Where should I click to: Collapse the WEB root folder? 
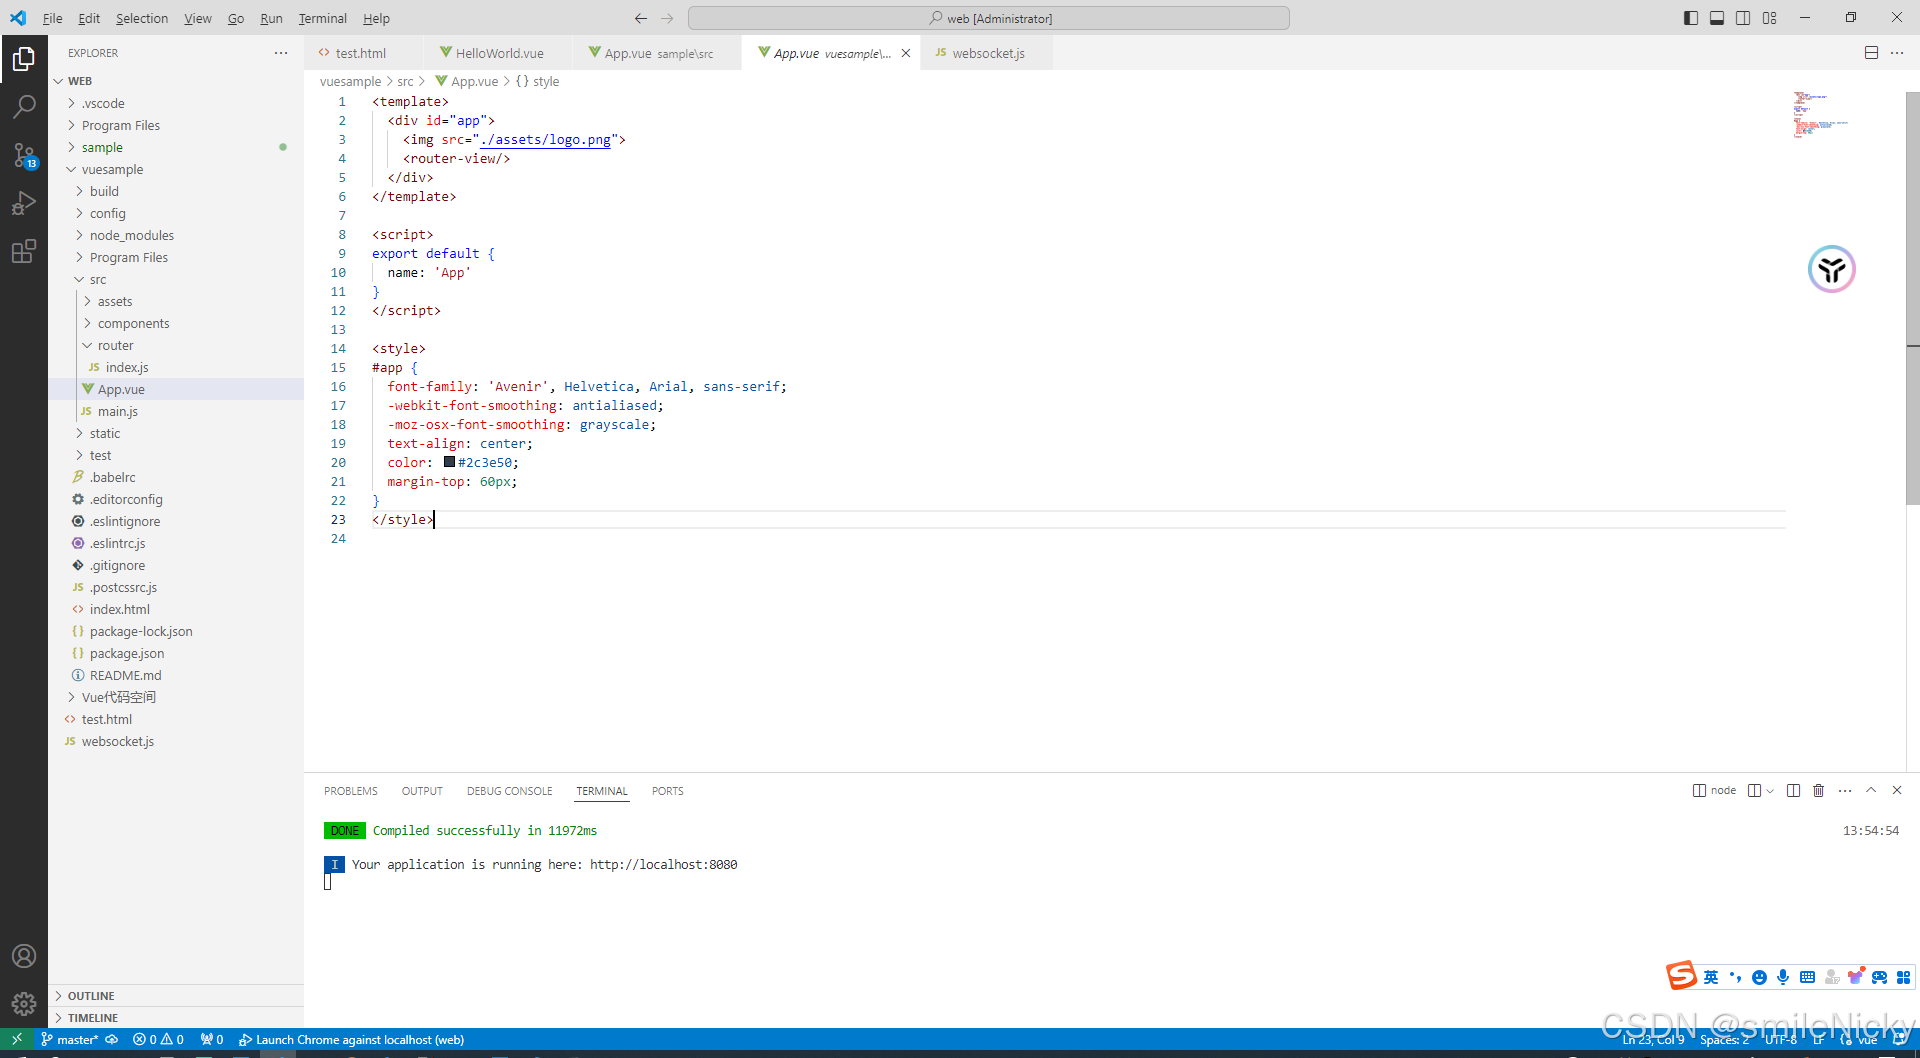click(x=176, y=81)
